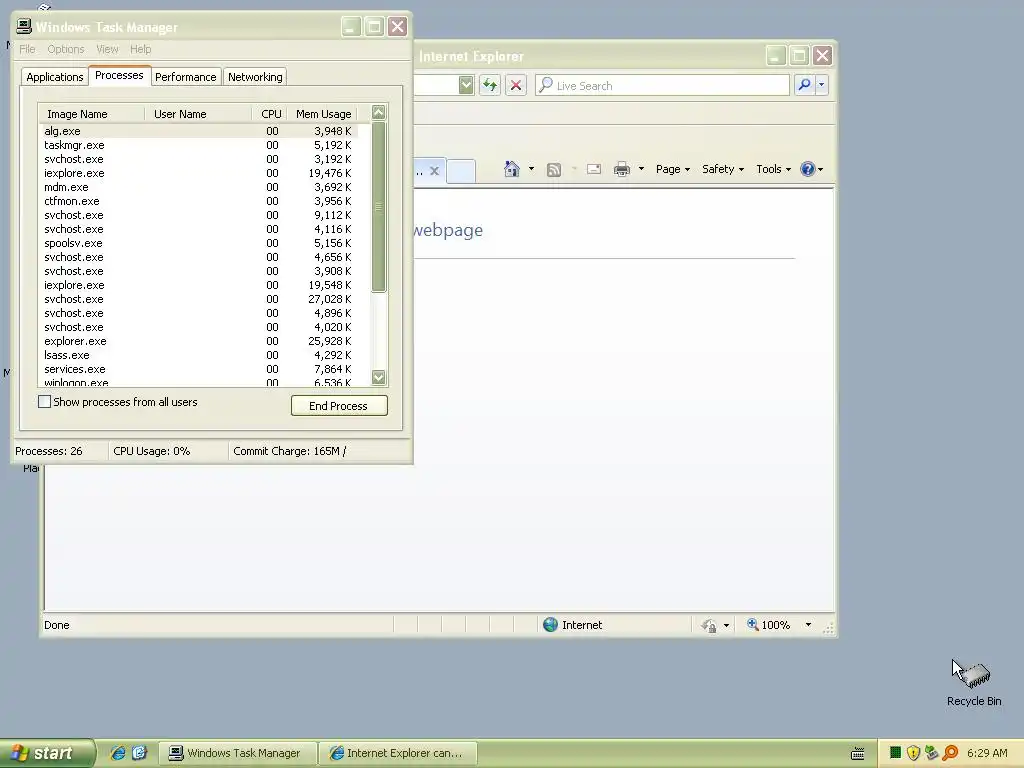Sort by User Name column header
The height and width of the screenshot is (768, 1024).
pyautogui.click(x=198, y=114)
